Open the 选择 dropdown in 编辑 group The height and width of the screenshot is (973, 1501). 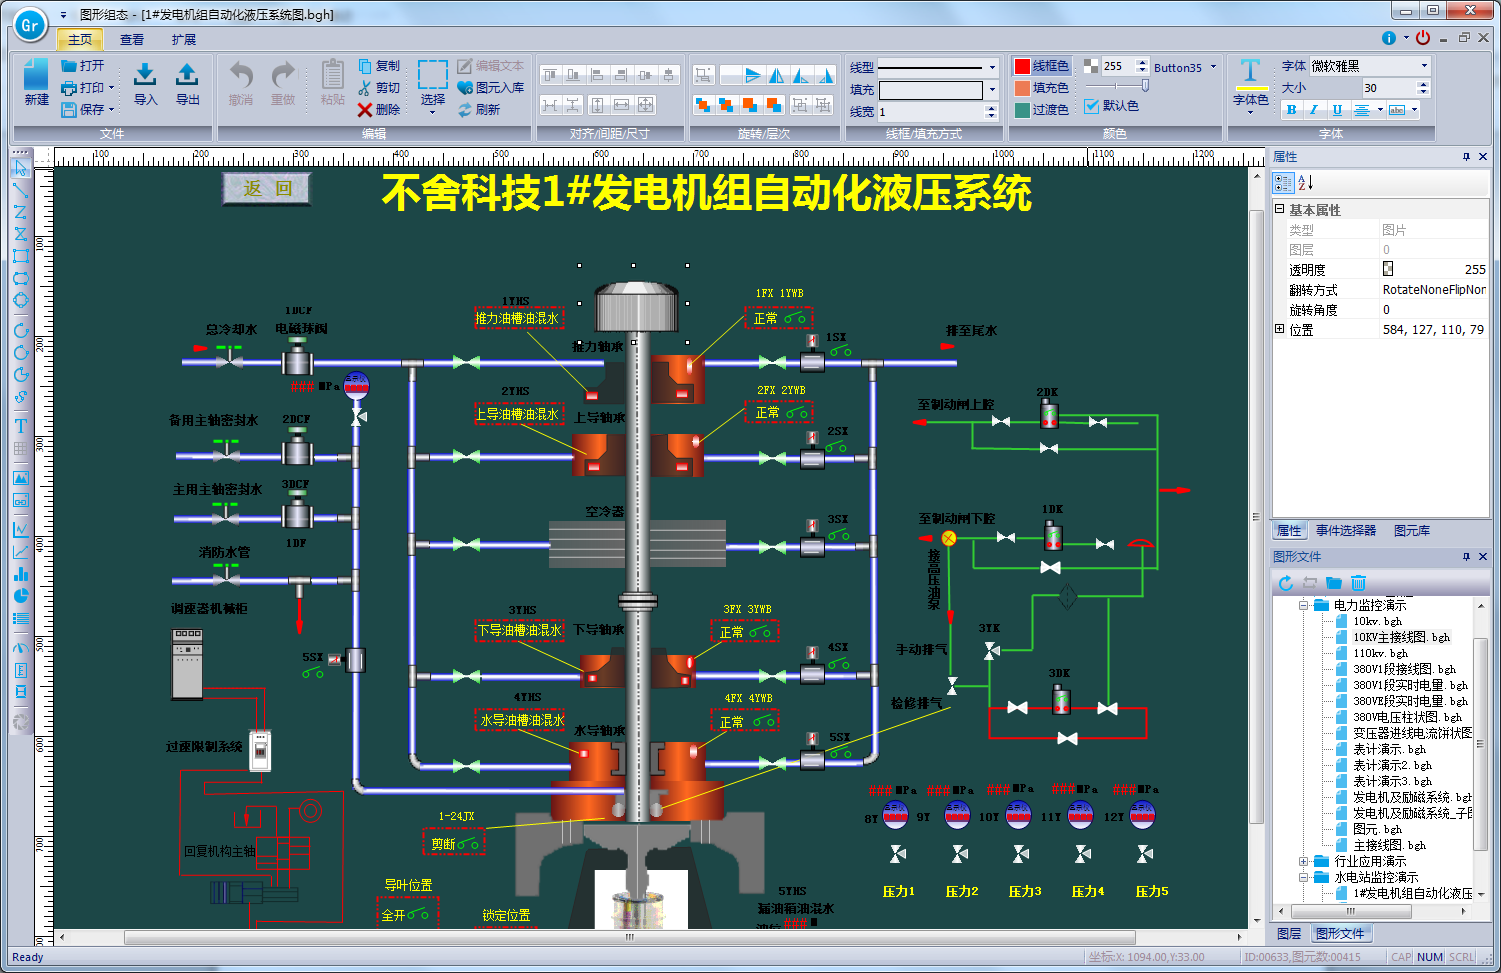coord(432,112)
